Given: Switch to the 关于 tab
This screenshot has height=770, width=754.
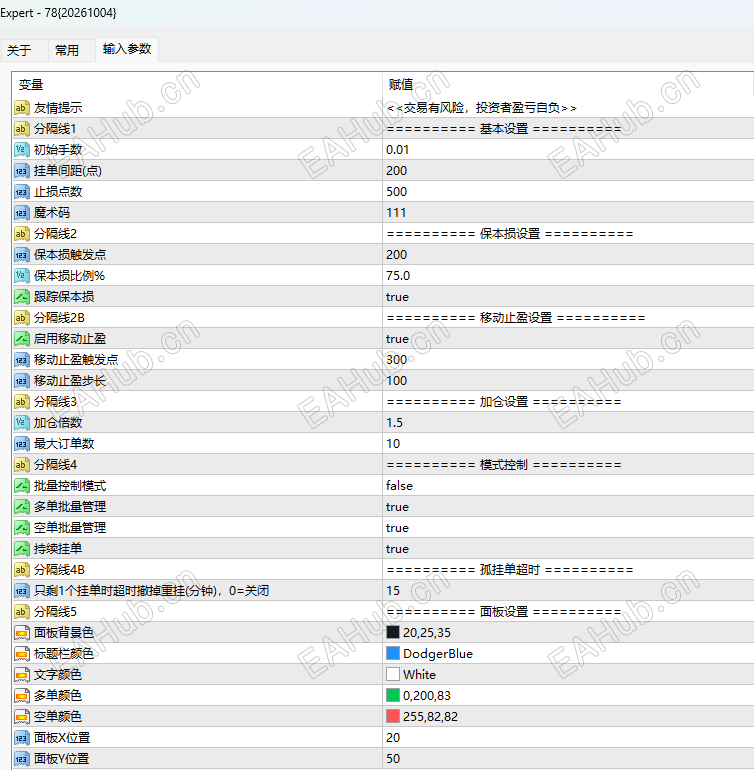Looking at the screenshot, I should click(x=20, y=50).
